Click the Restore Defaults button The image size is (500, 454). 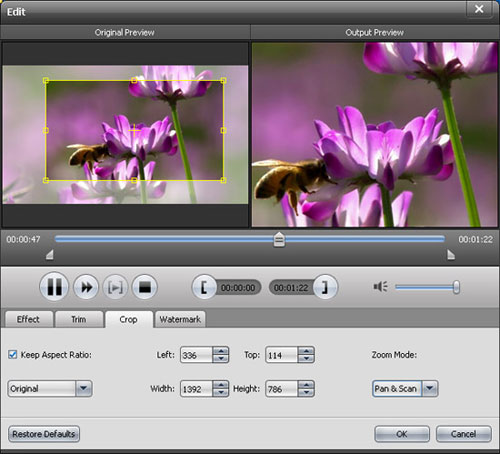pyautogui.click(x=44, y=434)
